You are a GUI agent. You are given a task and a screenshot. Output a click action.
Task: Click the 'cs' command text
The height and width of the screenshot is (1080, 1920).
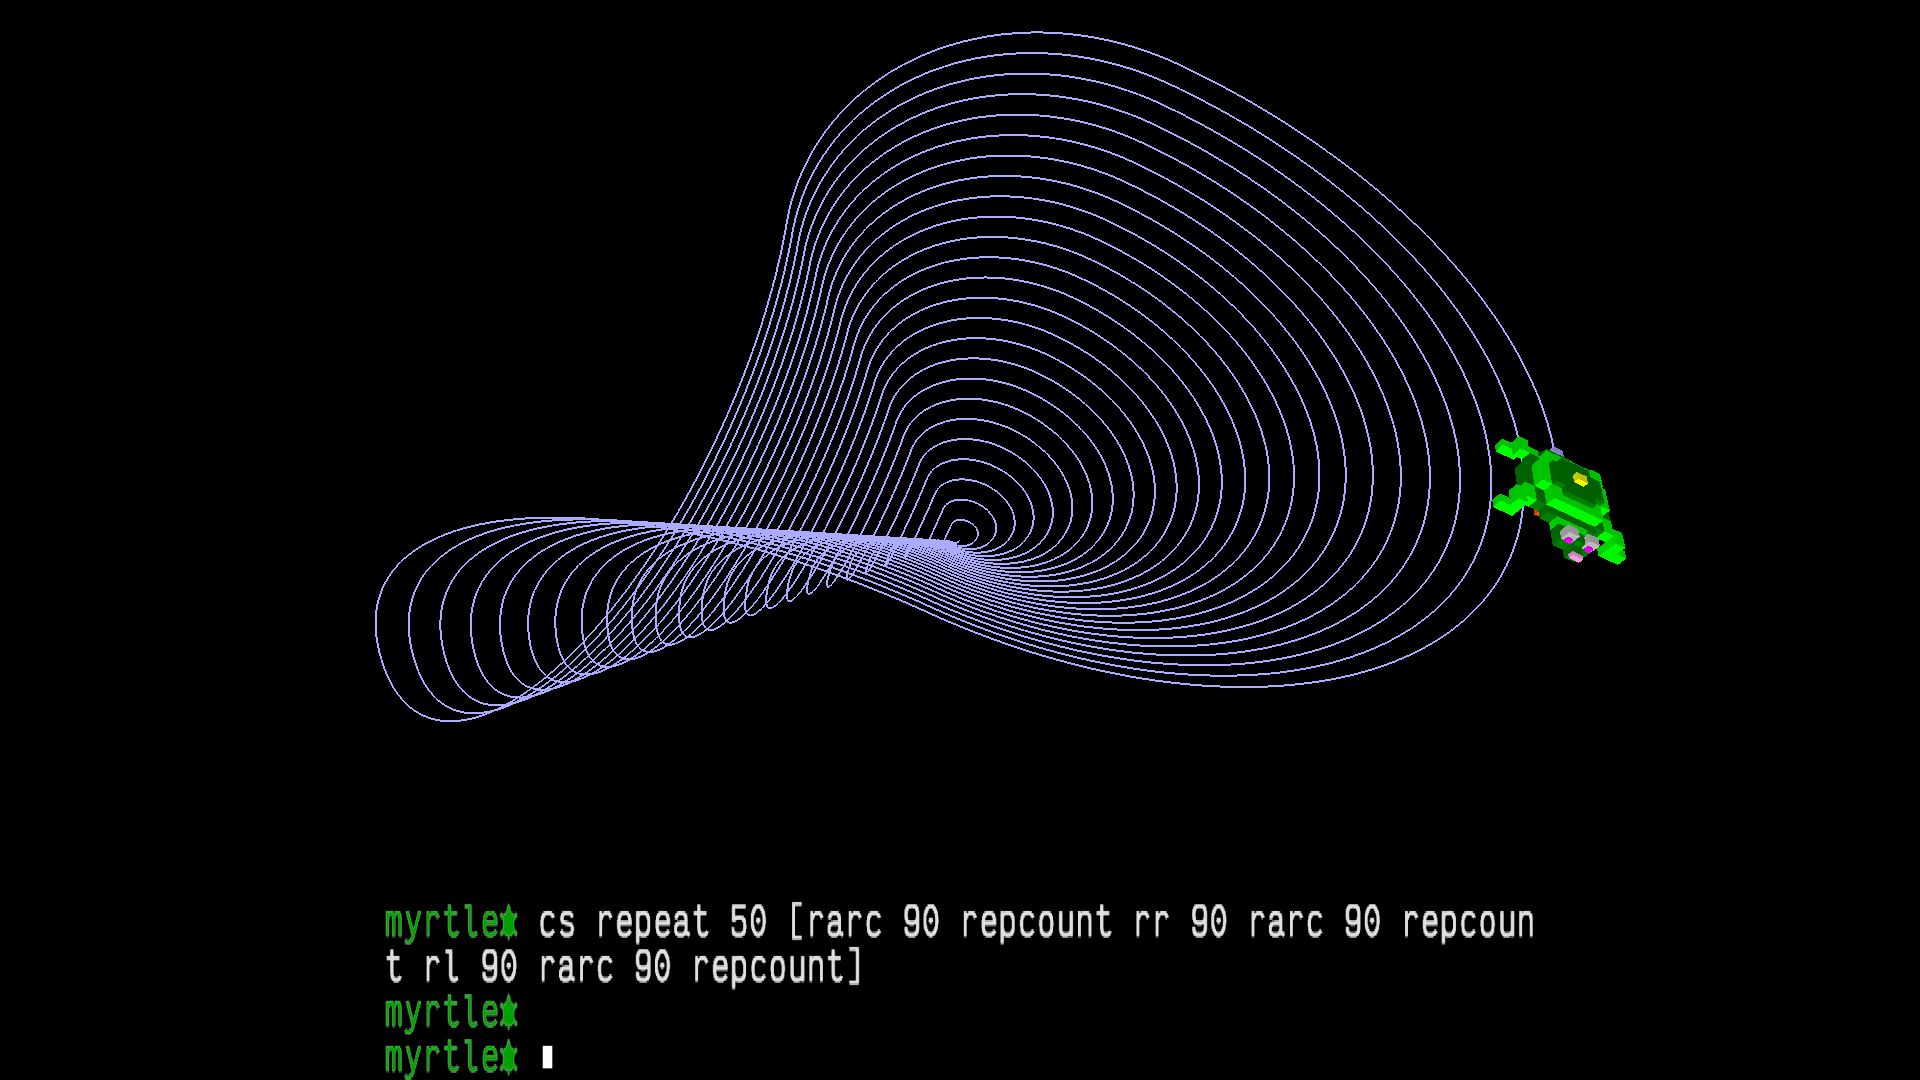pyautogui.click(x=557, y=922)
